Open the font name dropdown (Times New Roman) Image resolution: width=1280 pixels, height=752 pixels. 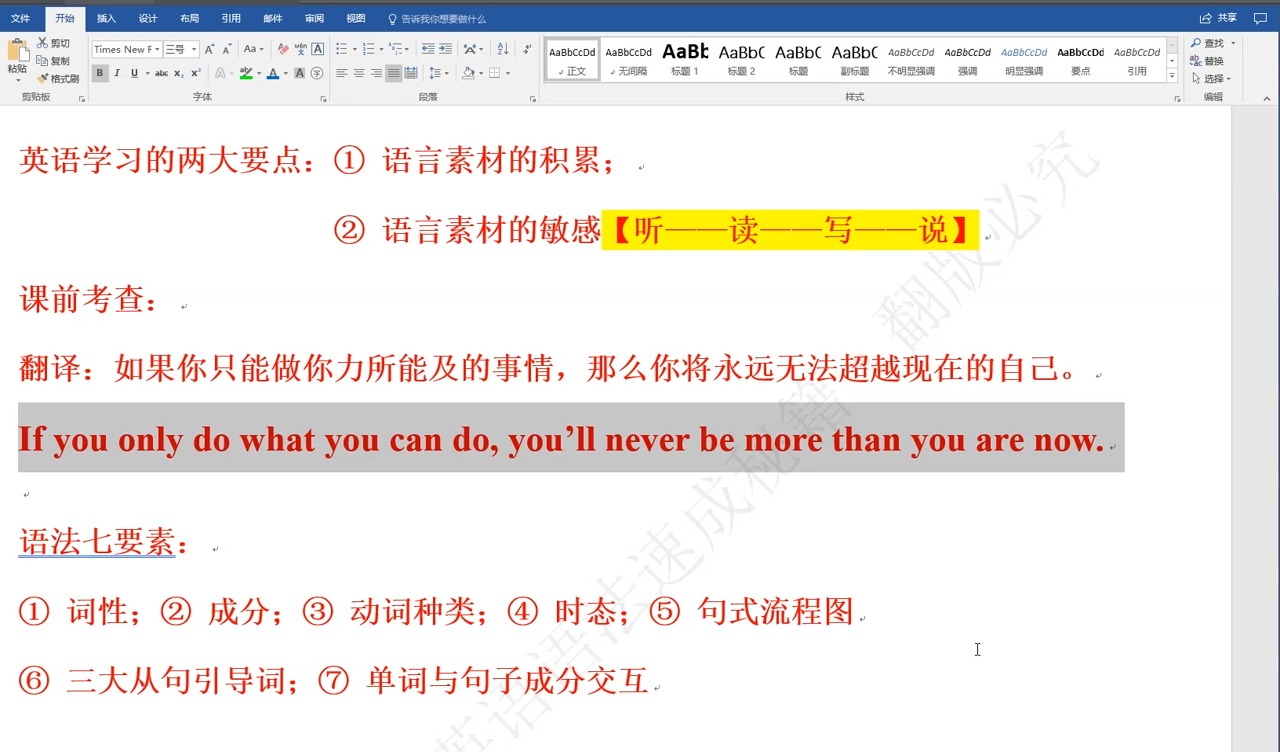click(157, 49)
